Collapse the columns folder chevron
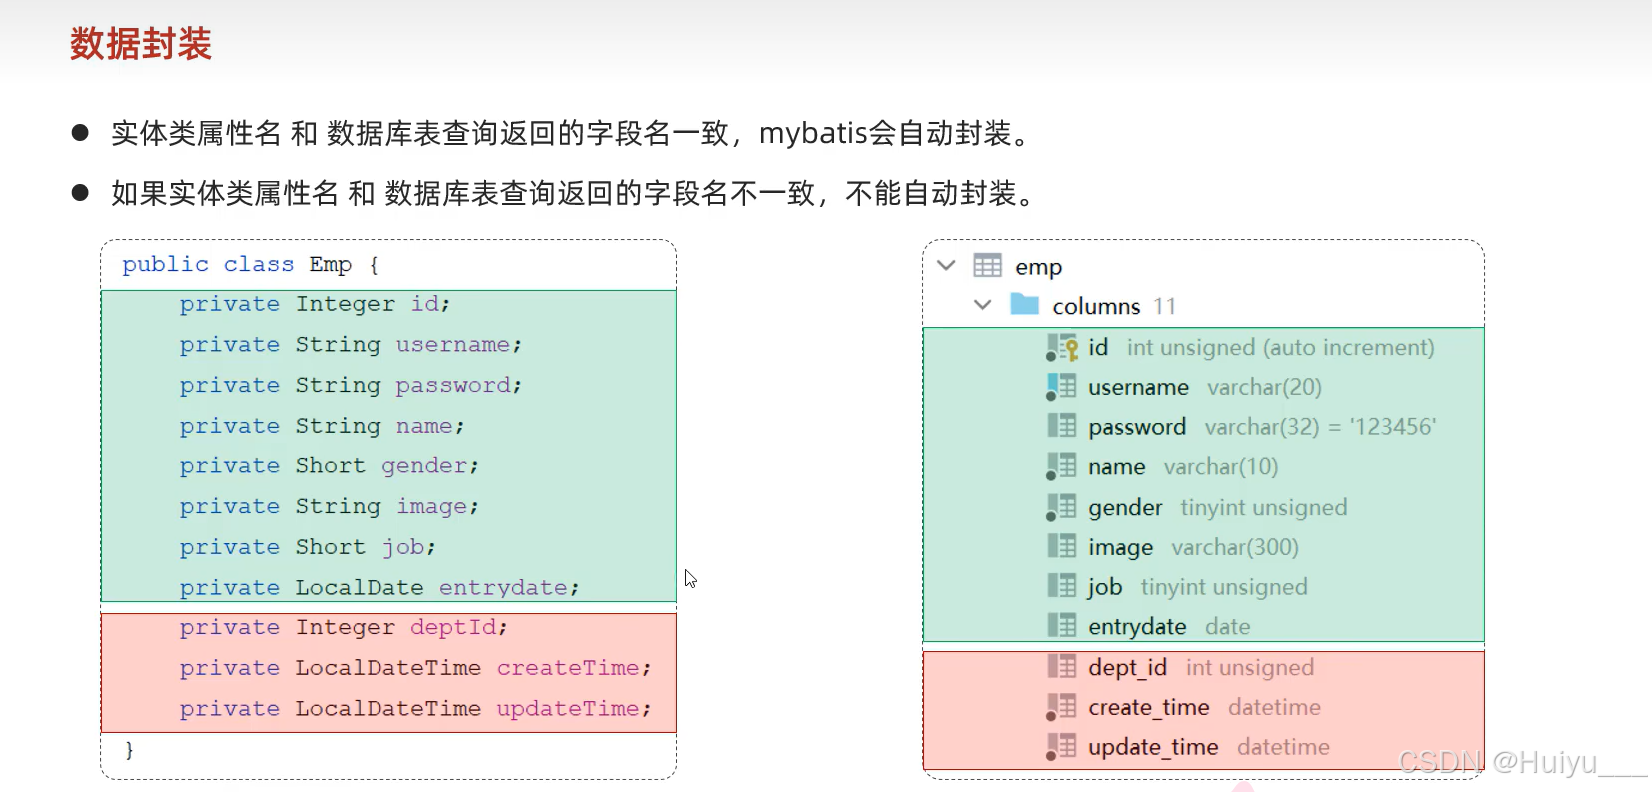Viewport: 1652px width, 792px height. coord(983,305)
